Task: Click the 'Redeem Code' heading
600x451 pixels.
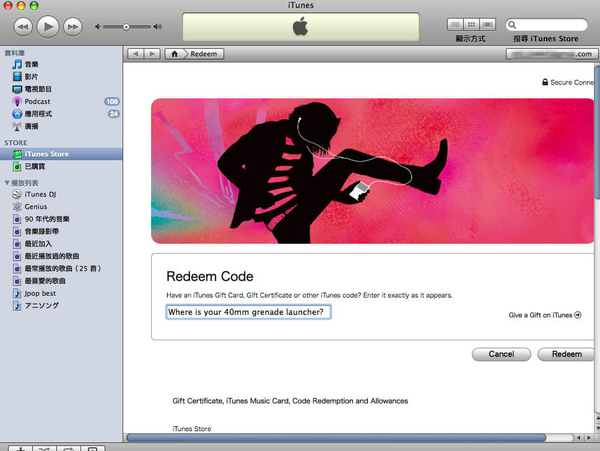Action: pyautogui.click(x=210, y=277)
